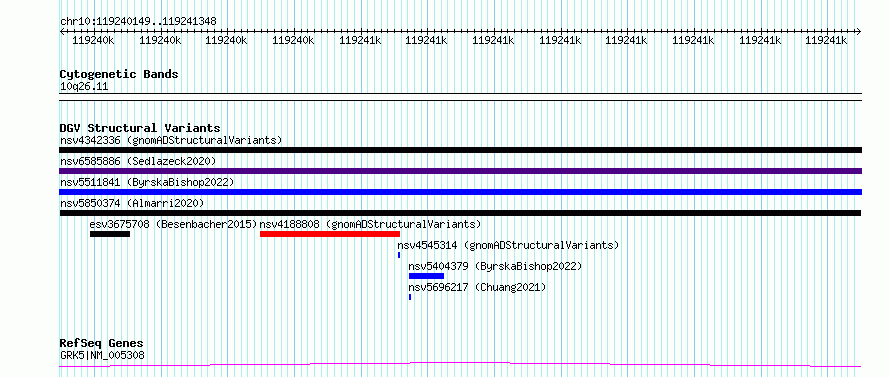Image resolution: width=890 pixels, height=377 pixels.
Task: Click the GRK5|NM_005308 RefSeq gene label
Action: (x=102, y=355)
